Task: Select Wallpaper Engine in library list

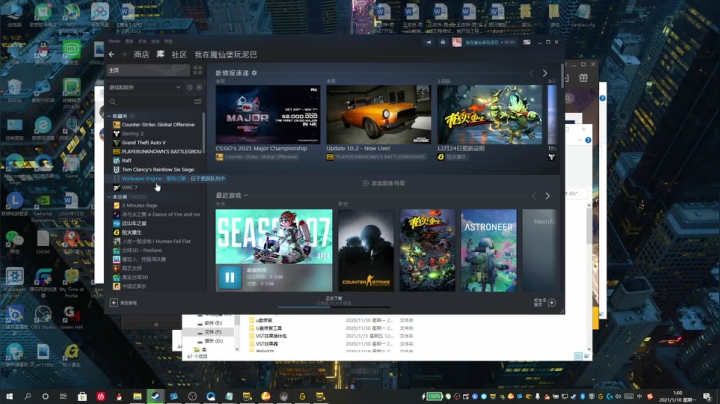Action: point(169,179)
